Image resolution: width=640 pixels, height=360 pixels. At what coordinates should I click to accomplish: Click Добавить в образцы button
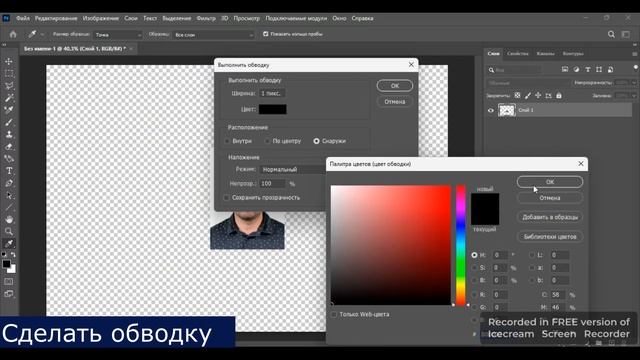[x=550, y=217]
